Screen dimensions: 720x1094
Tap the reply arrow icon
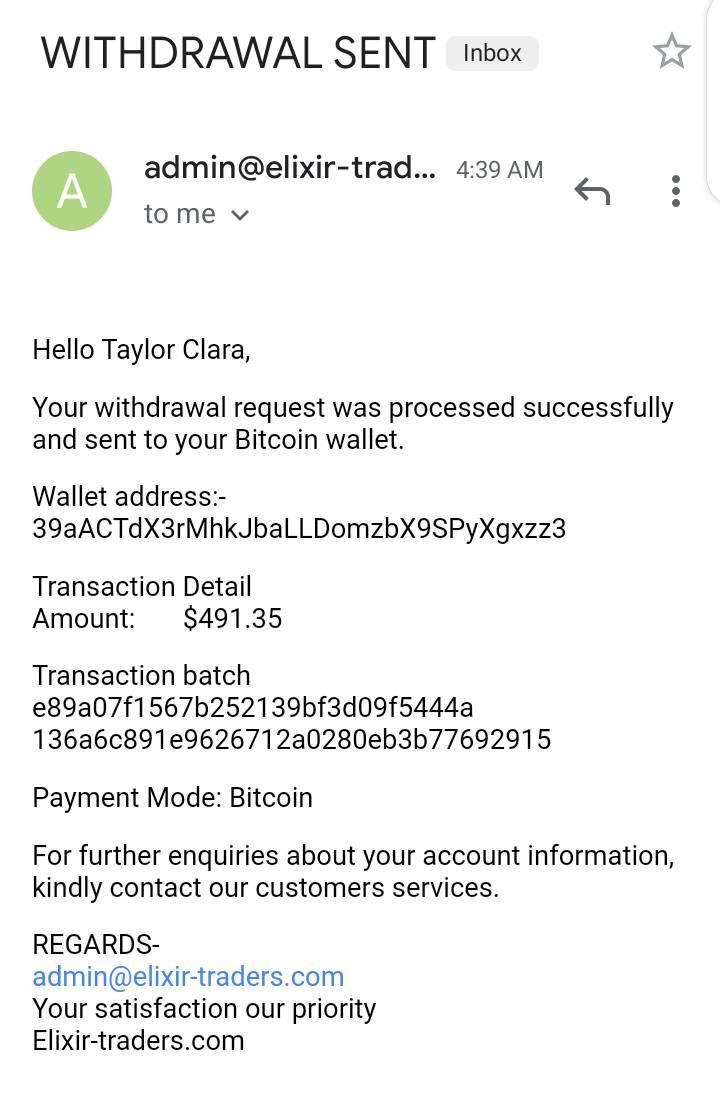(592, 190)
